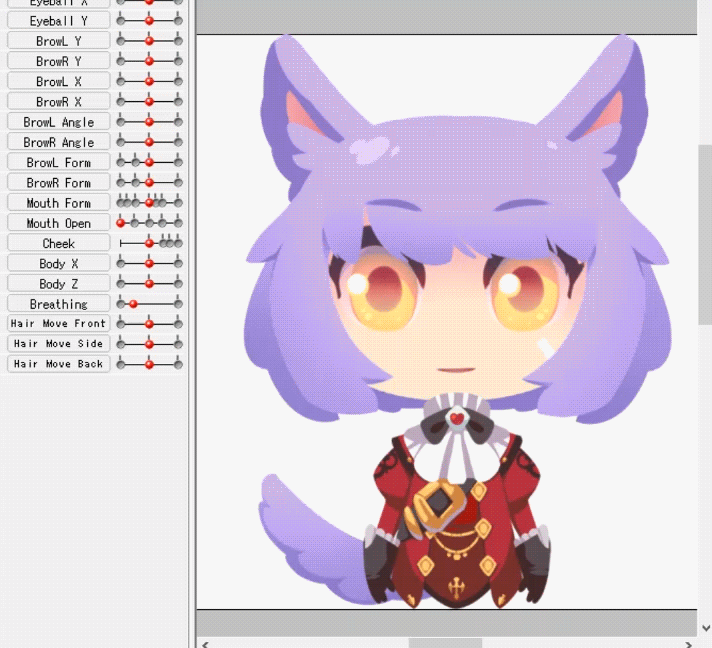The height and width of the screenshot is (648, 712).
Task: Click the Hair Move Back parameter button
Action: pos(58,364)
